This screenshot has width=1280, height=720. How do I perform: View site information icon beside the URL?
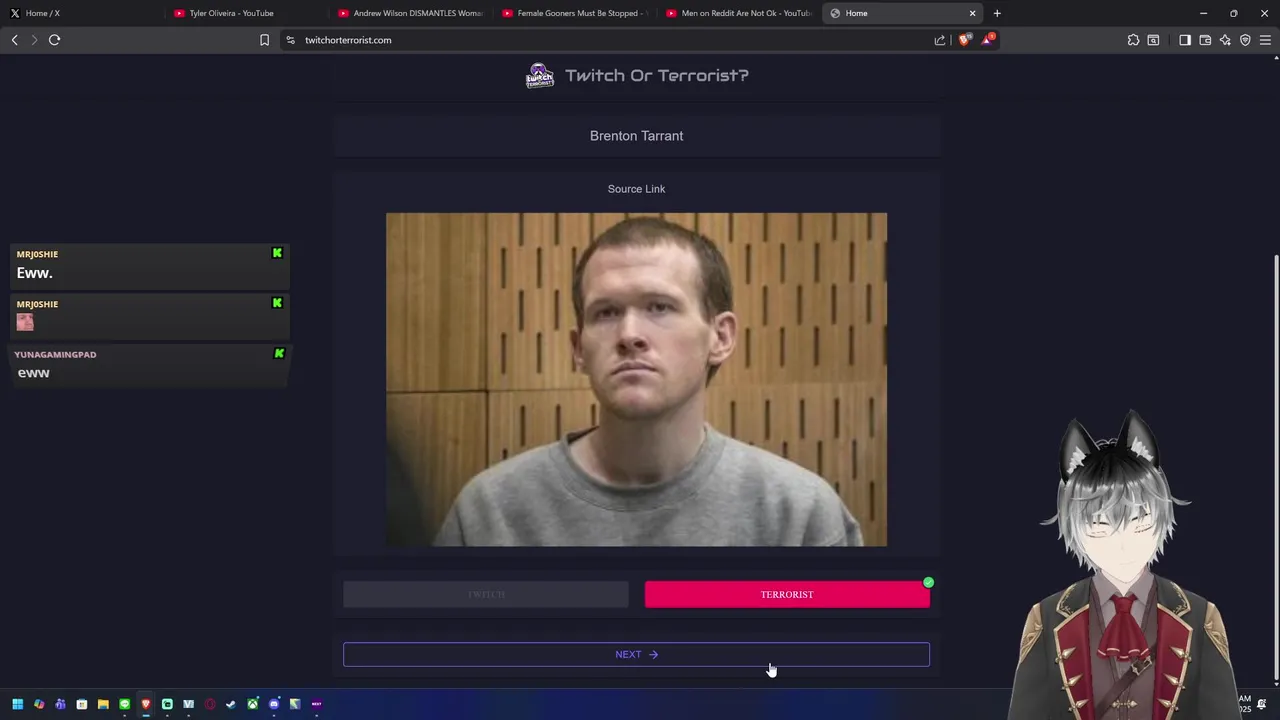point(290,40)
